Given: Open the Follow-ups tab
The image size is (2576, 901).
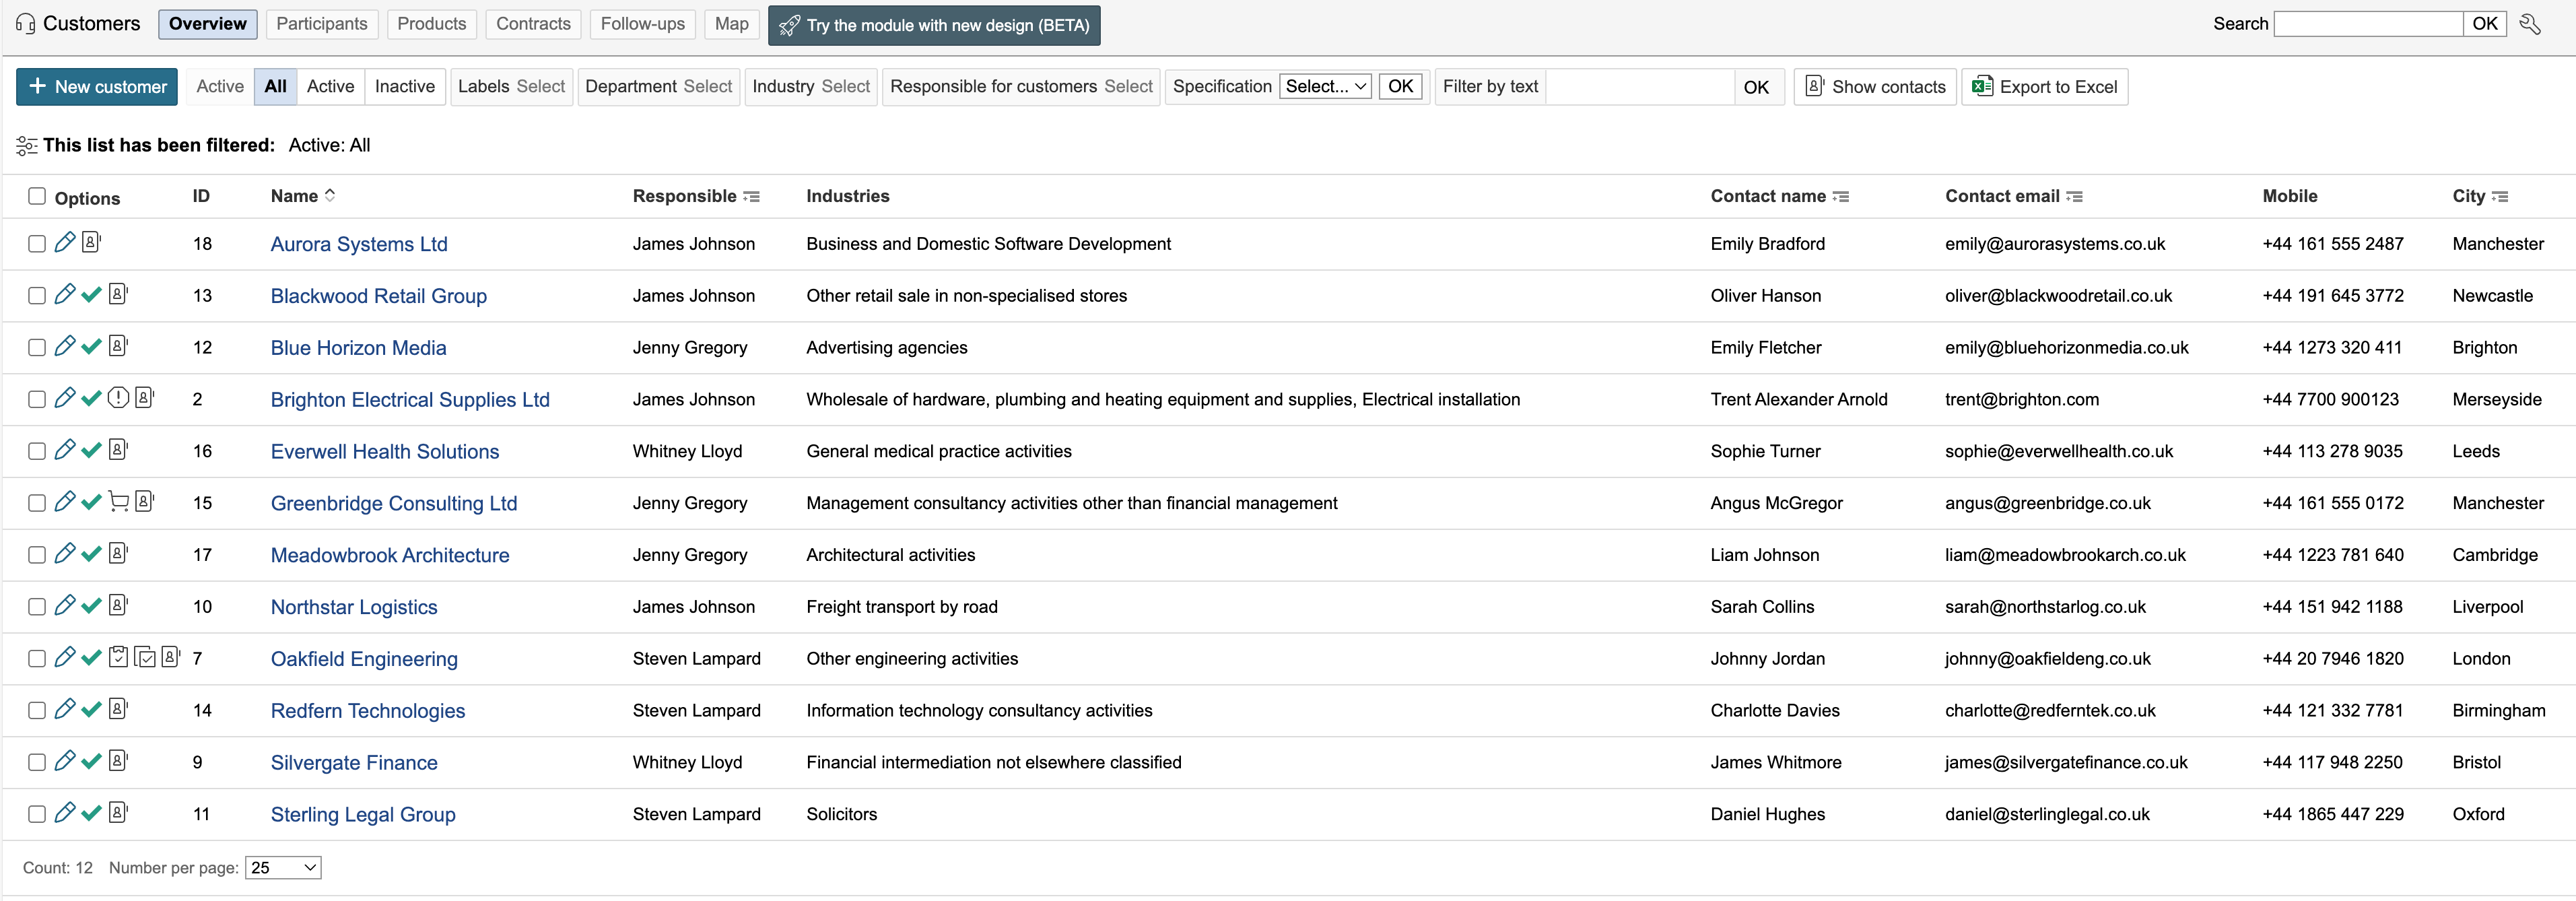Looking at the screenshot, I should [642, 24].
